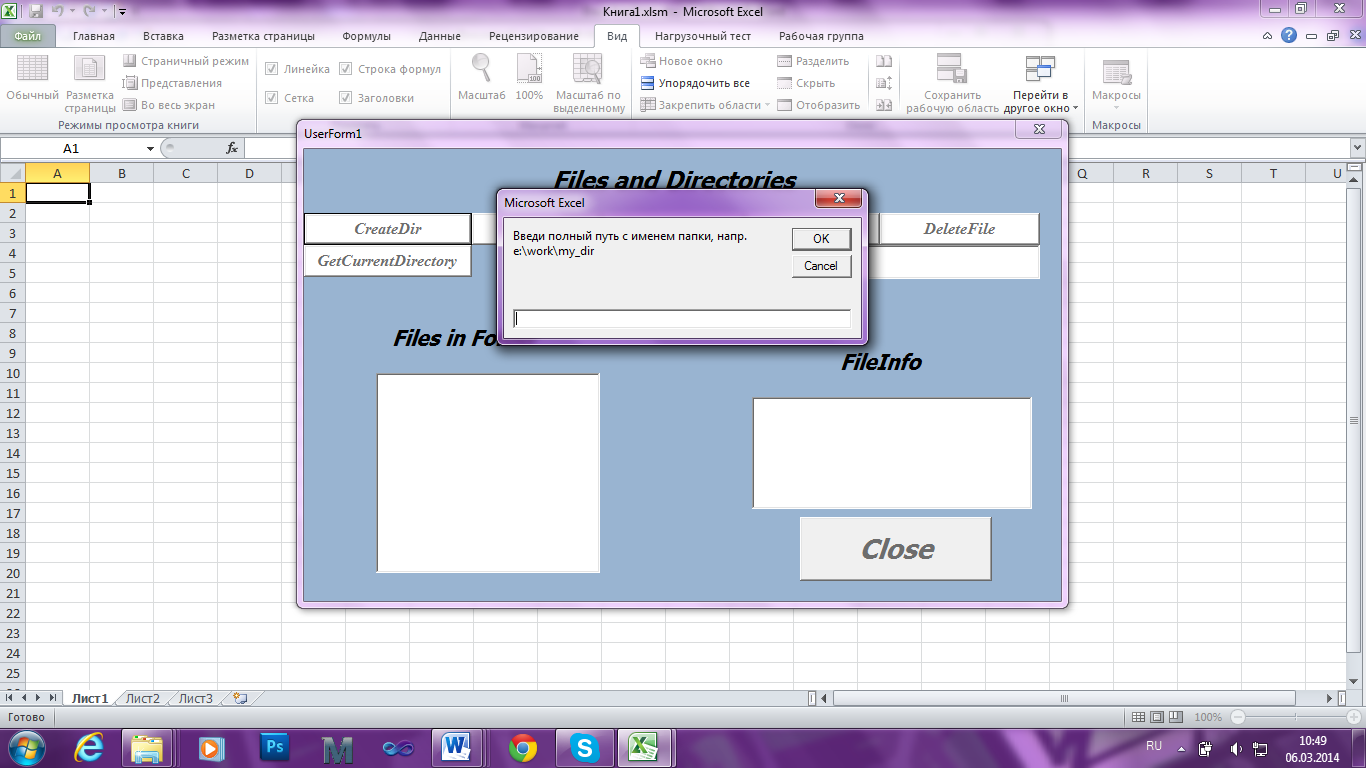Click the folder path input field
Image resolution: width=1366 pixels, height=768 pixels.
pos(682,318)
